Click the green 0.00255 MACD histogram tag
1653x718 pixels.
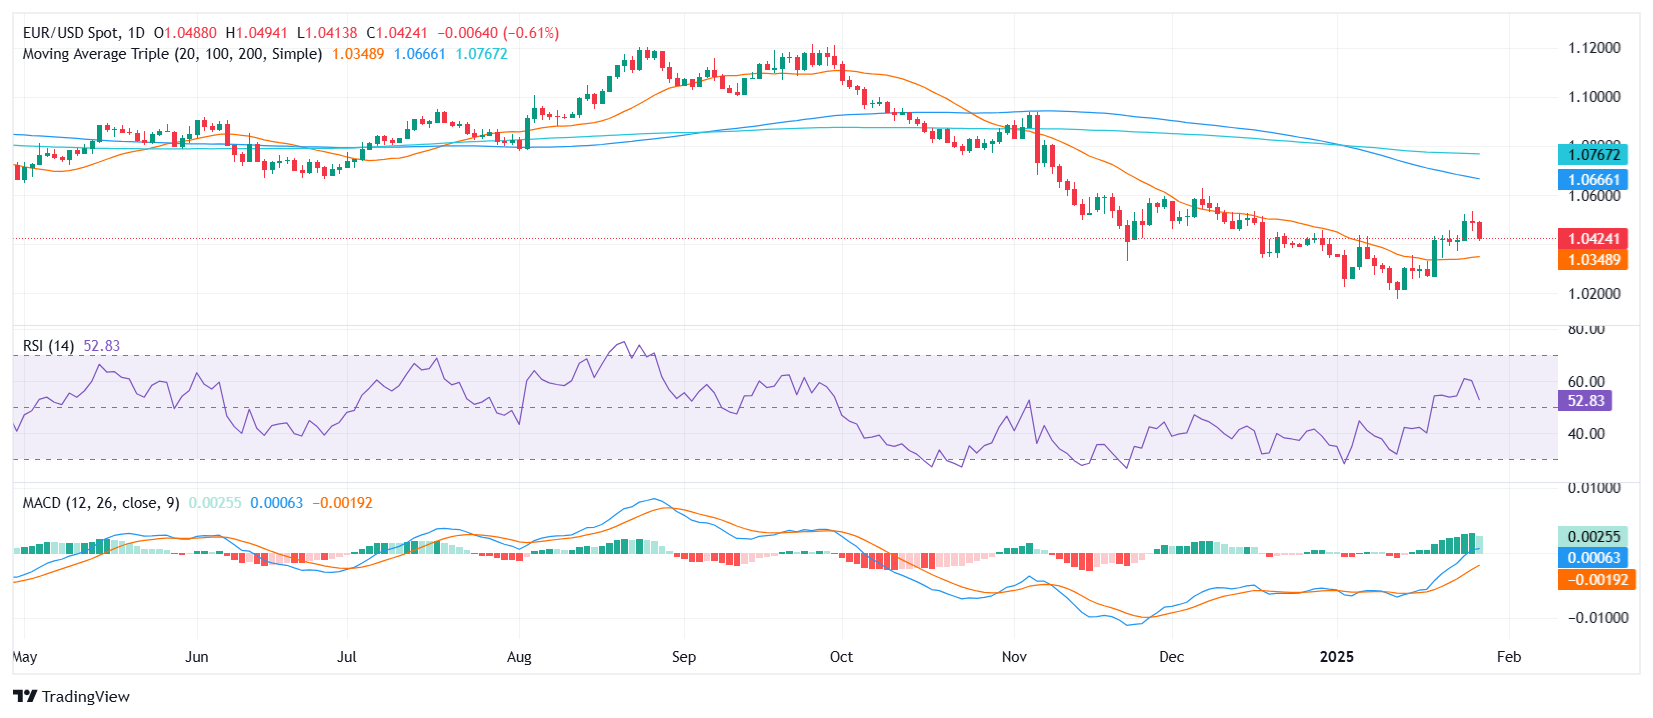tap(1593, 537)
